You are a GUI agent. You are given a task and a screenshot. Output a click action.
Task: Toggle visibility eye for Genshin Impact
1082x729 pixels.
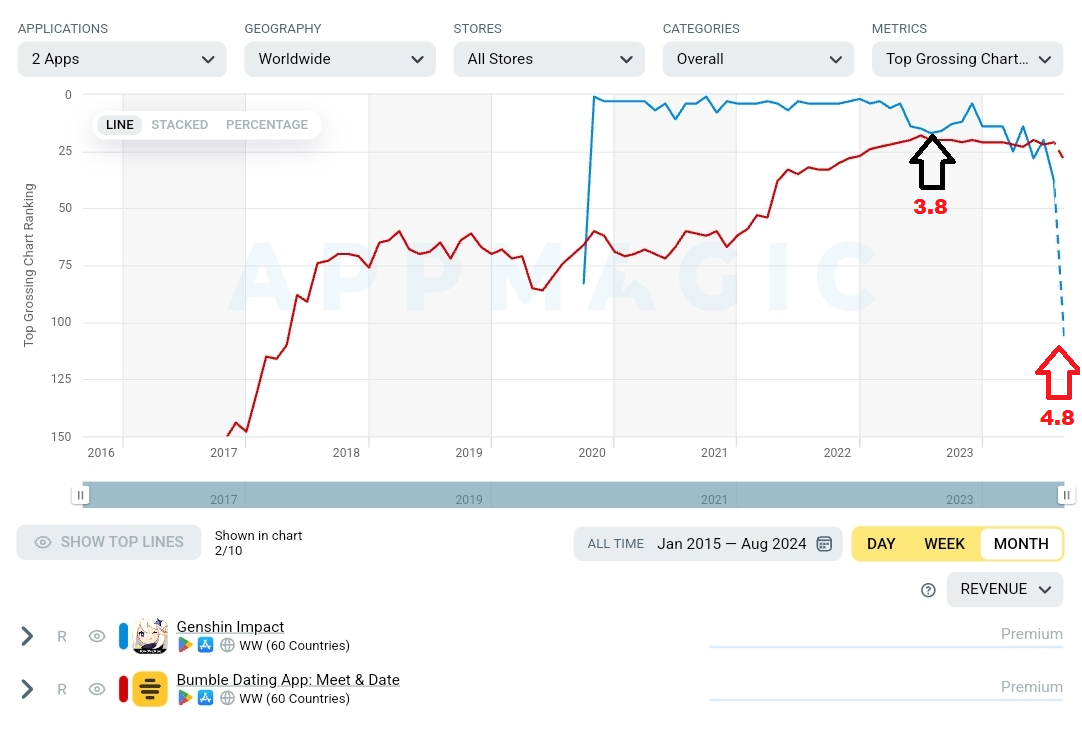(x=97, y=636)
